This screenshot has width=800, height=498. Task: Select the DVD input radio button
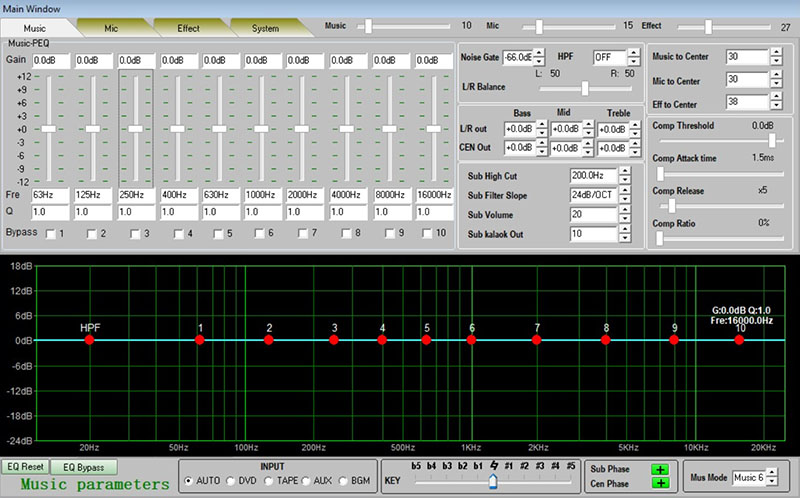click(231, 481)
